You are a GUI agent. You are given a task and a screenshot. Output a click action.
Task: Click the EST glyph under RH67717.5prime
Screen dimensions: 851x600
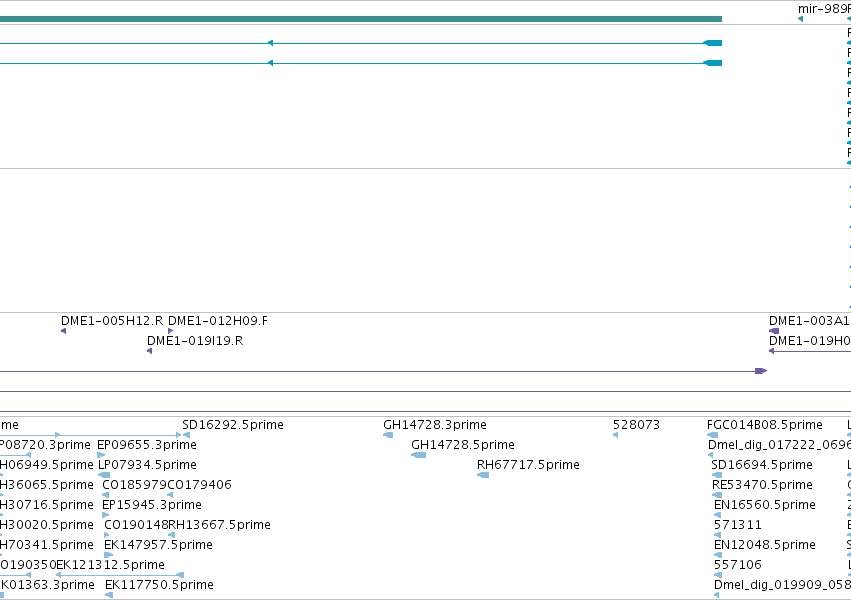(483, 475)
